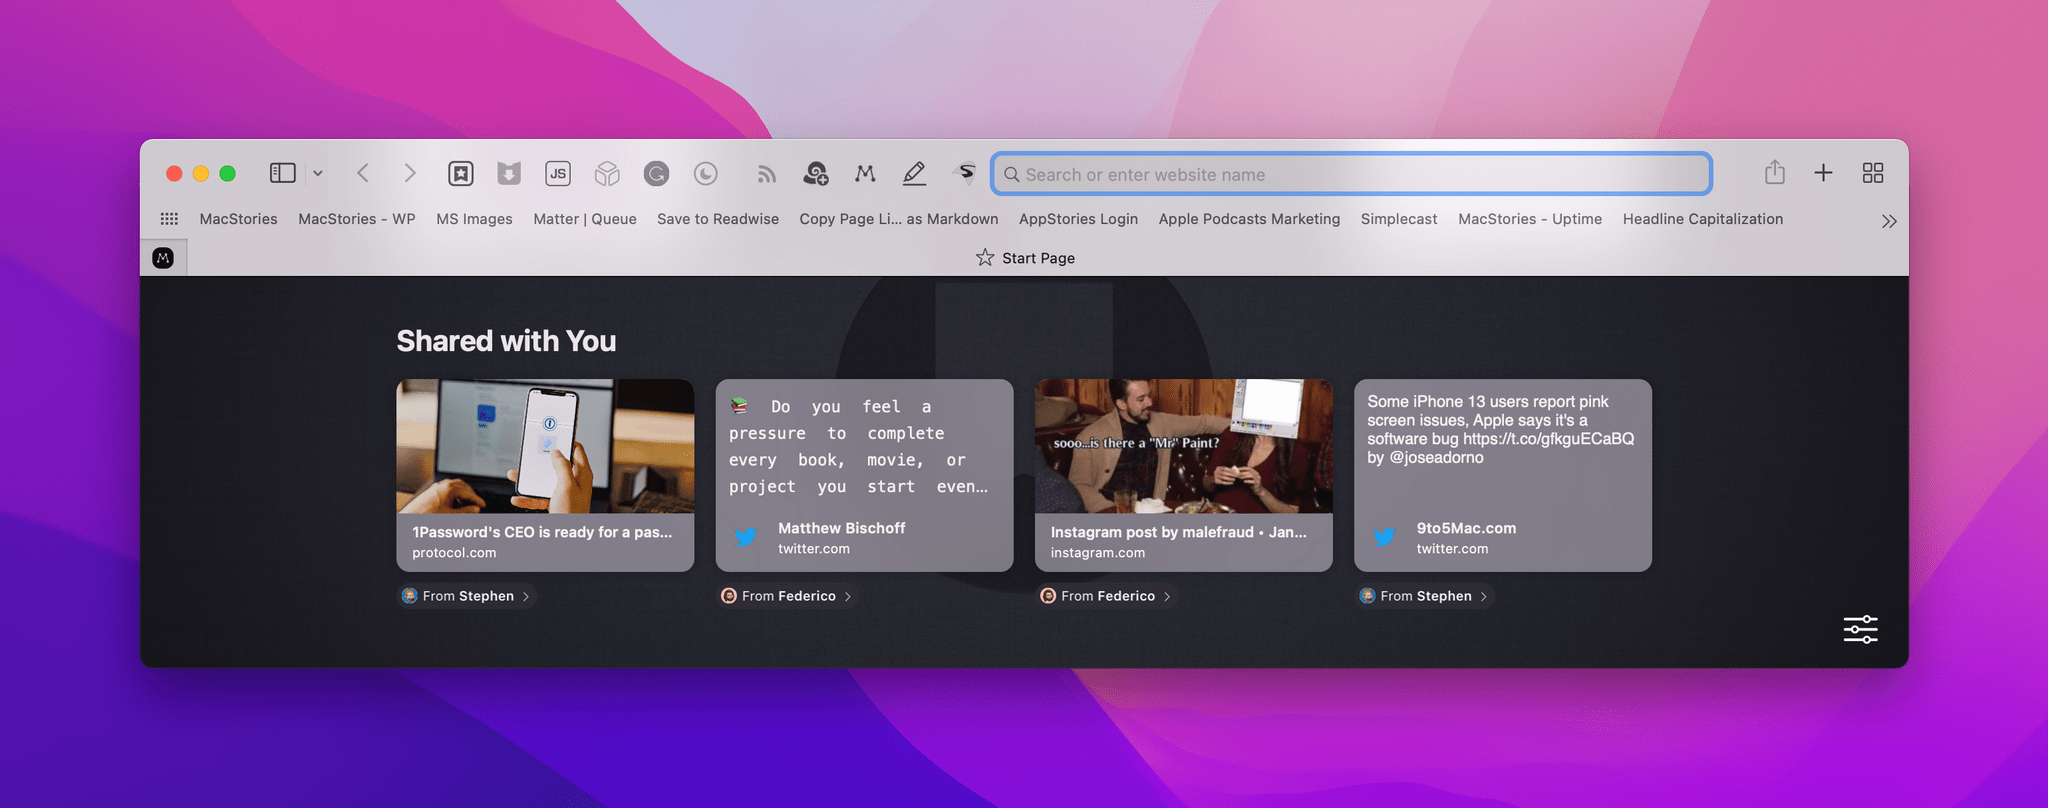
Task: Go back with the left arrow
Action: [x=363, y=173]
